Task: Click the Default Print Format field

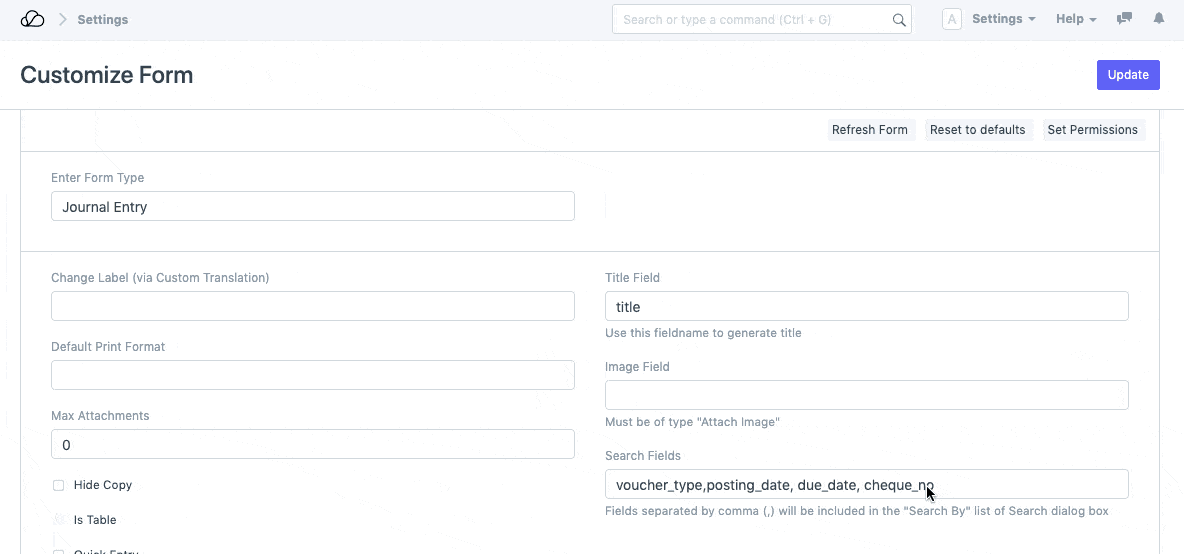Action: pyautogui.click(x=312, y=375)
